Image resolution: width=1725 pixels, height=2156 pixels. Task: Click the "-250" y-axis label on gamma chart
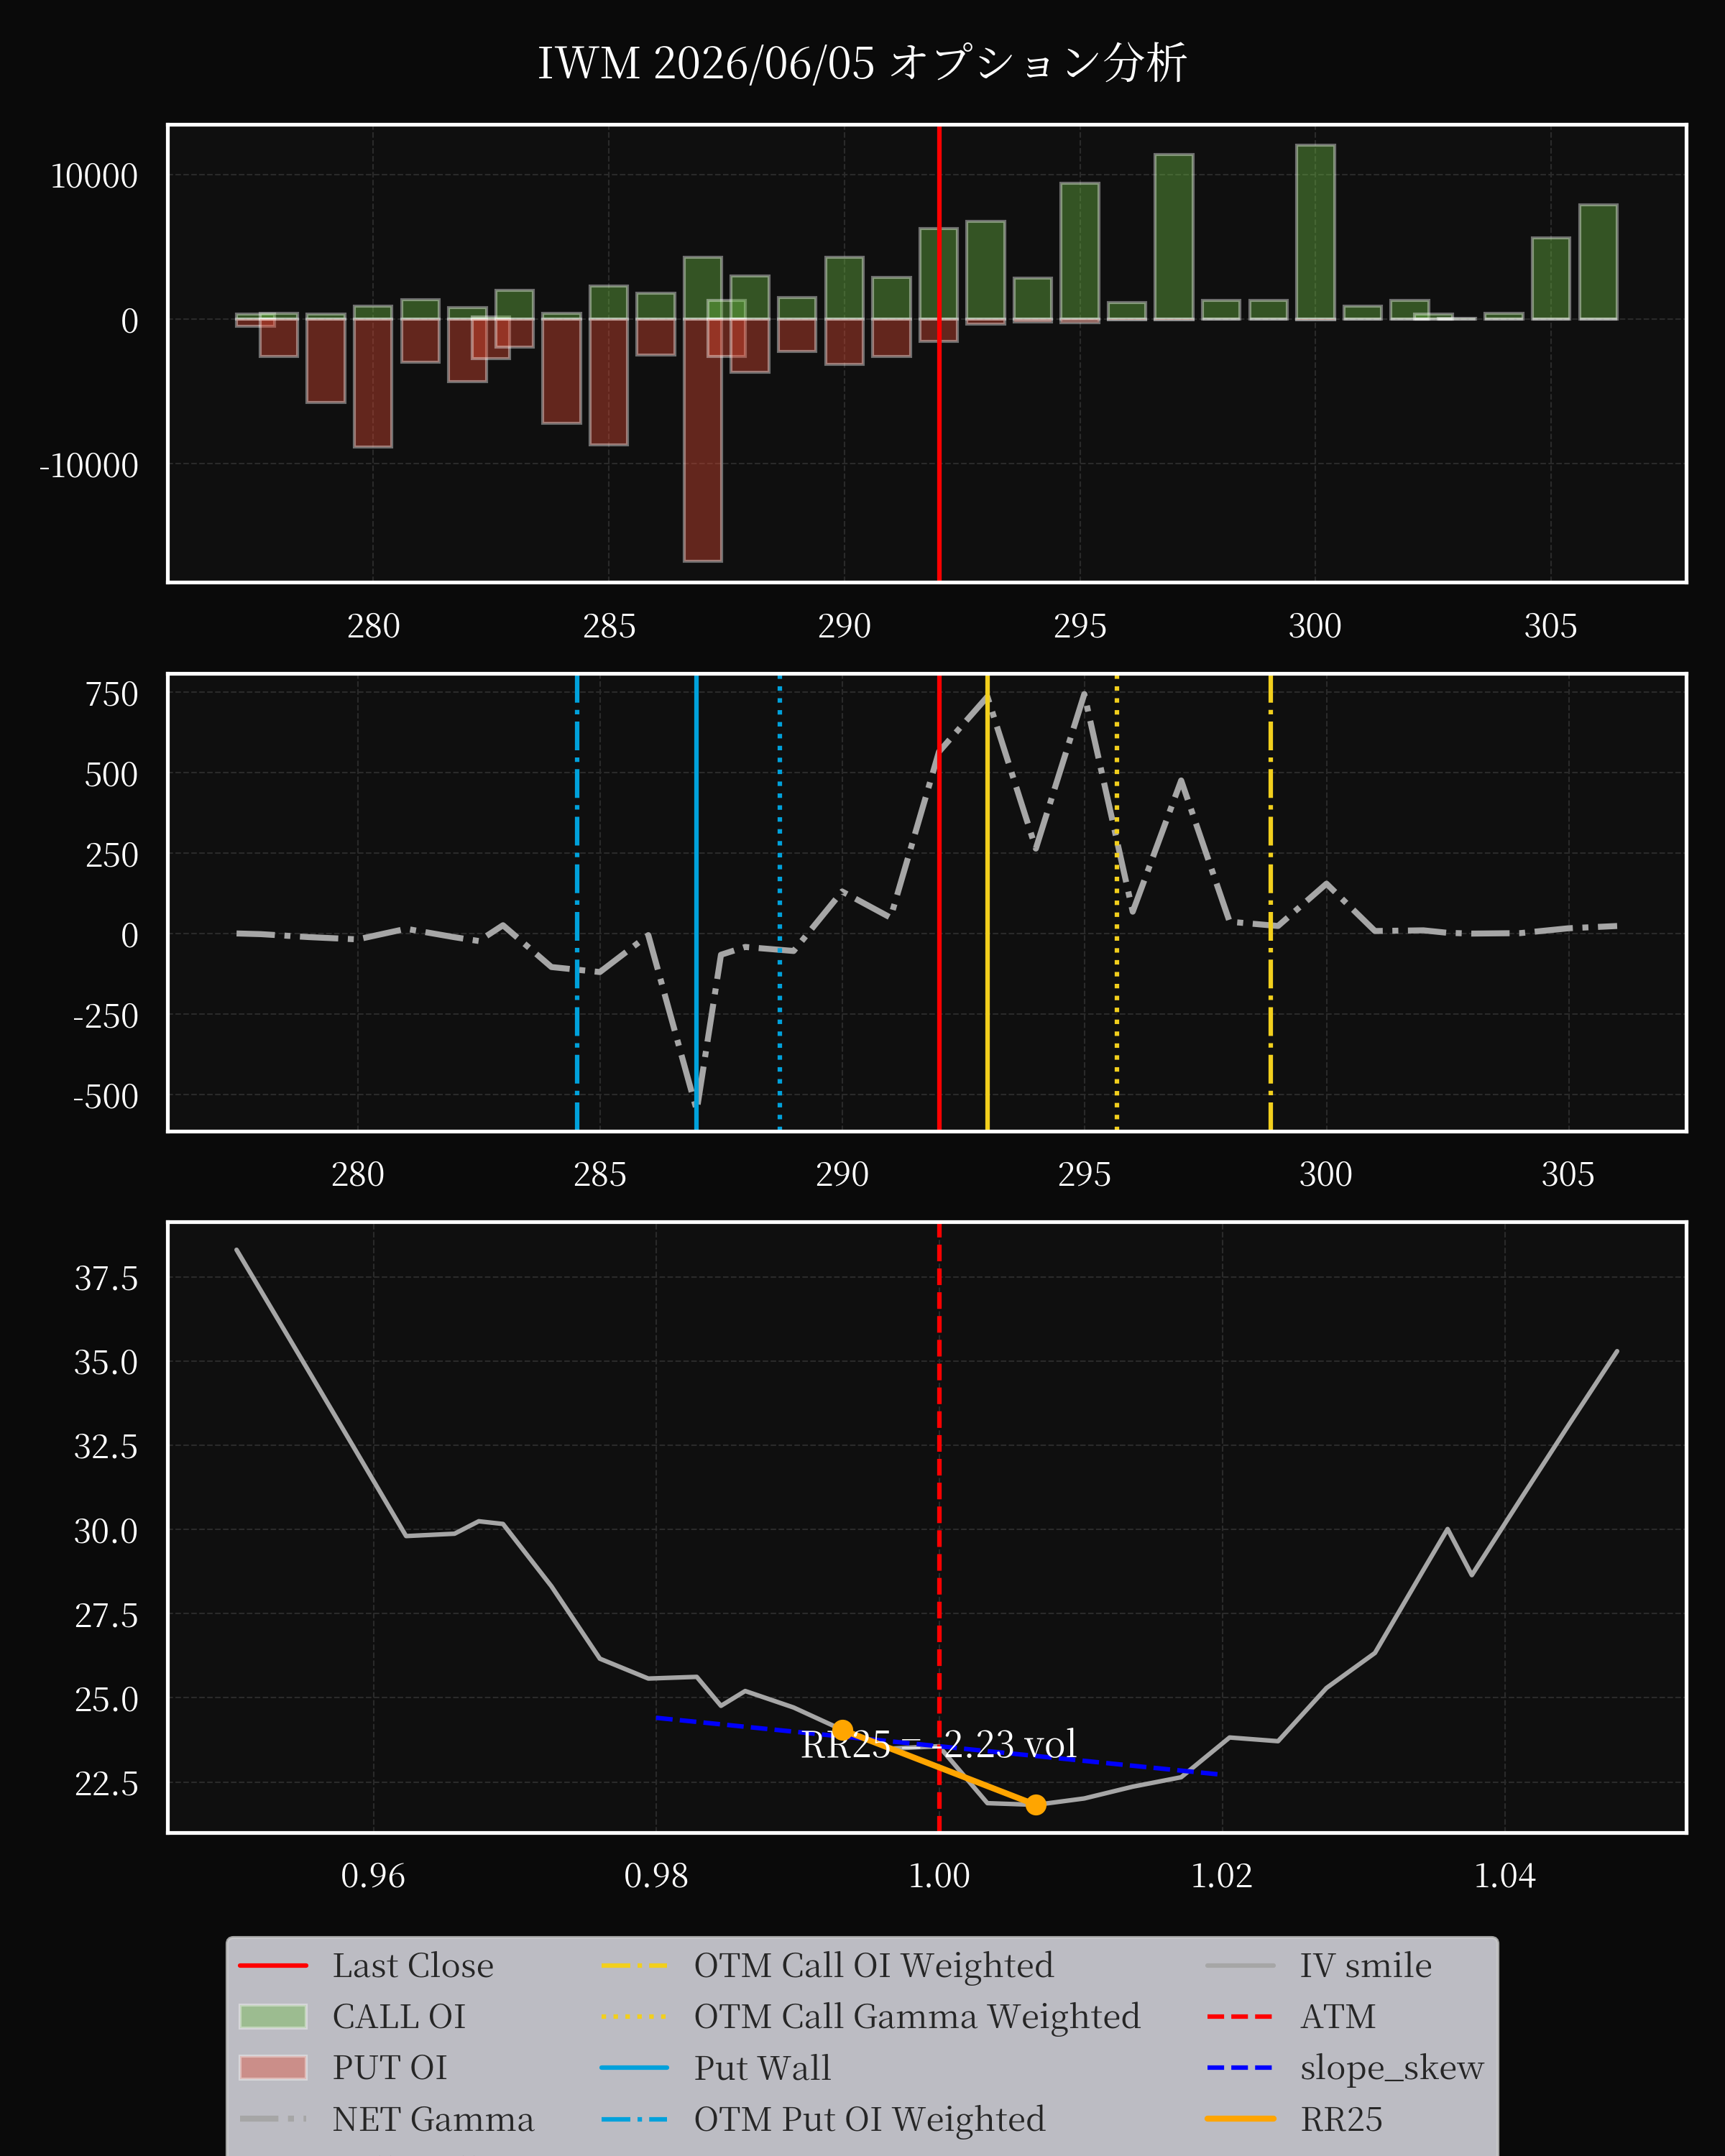tap(106, 1016)
